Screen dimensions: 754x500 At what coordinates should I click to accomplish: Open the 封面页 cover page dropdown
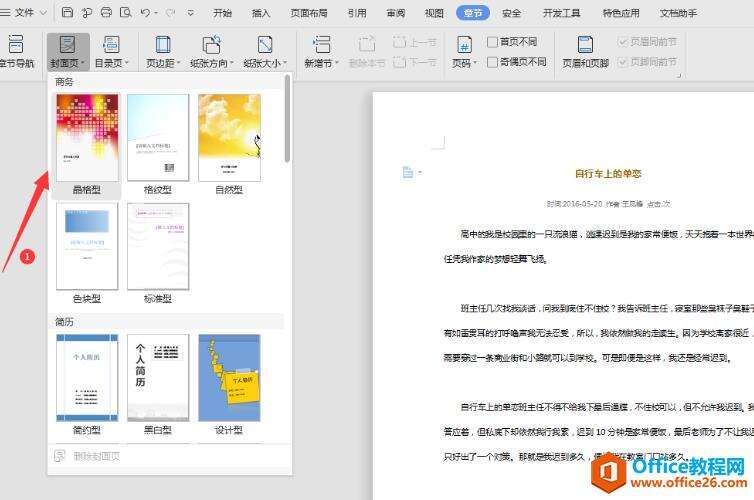pos(68,52)
